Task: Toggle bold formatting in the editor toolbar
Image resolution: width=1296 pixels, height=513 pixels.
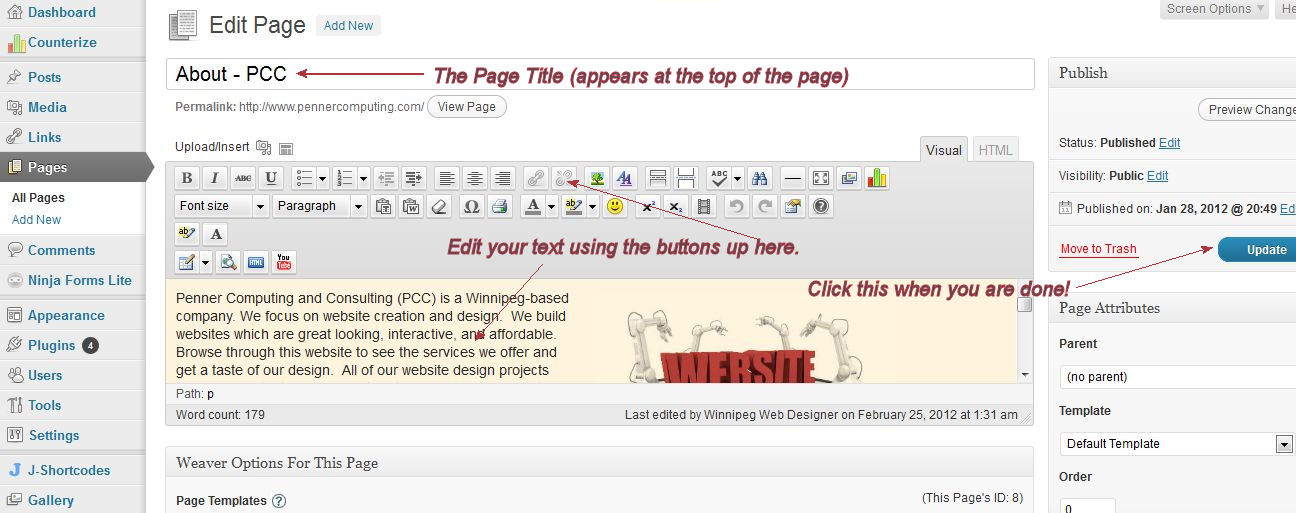Action: (x=186, y=179)
